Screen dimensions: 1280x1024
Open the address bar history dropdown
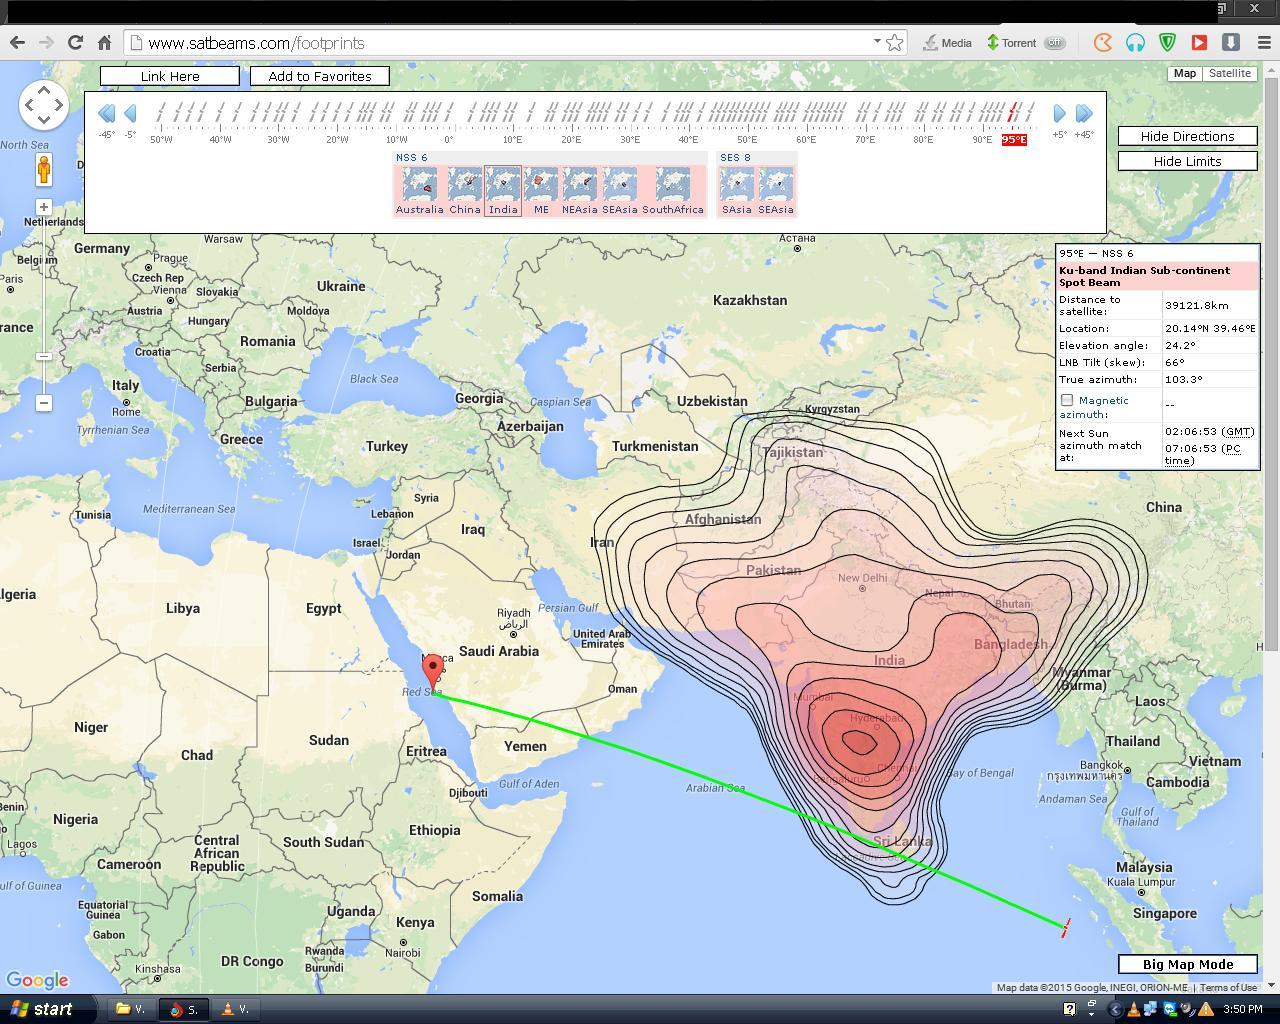pos(877,42)
